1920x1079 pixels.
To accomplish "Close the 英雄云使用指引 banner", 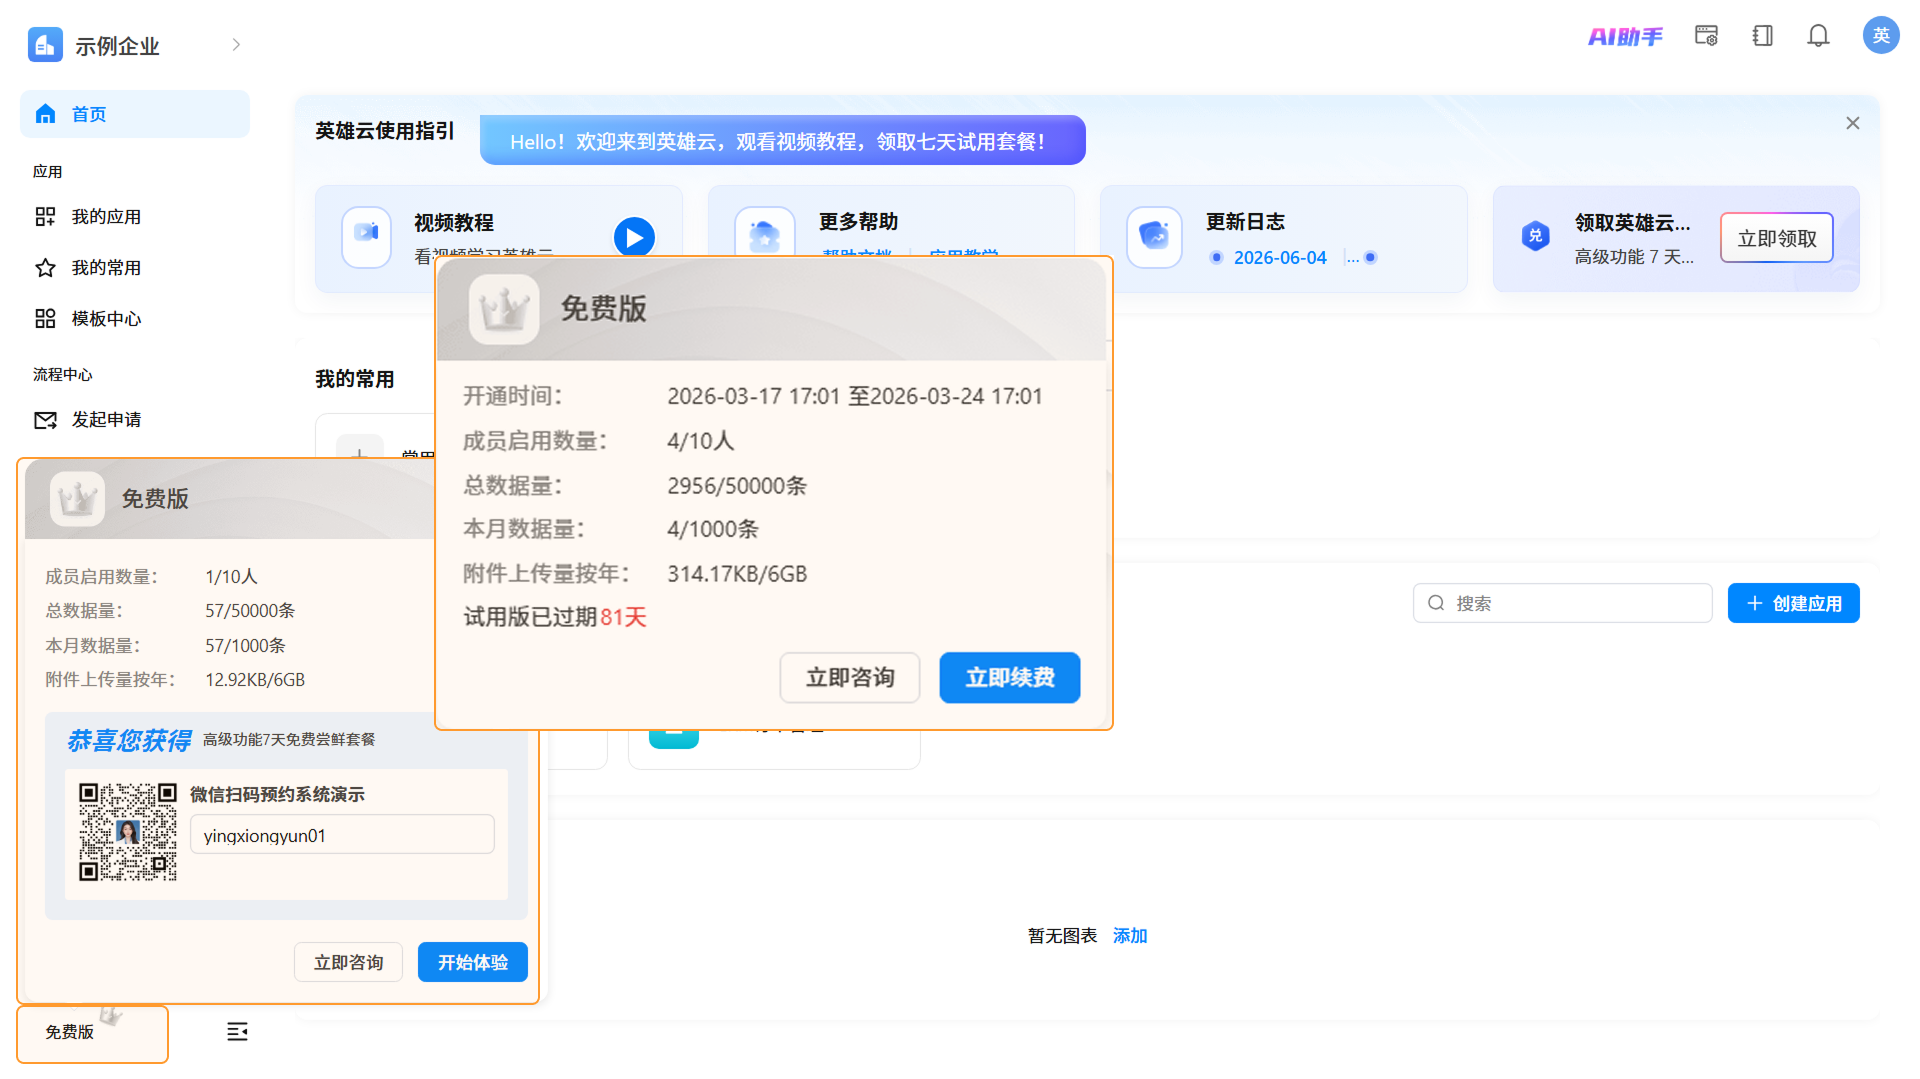I will 1852,123.
